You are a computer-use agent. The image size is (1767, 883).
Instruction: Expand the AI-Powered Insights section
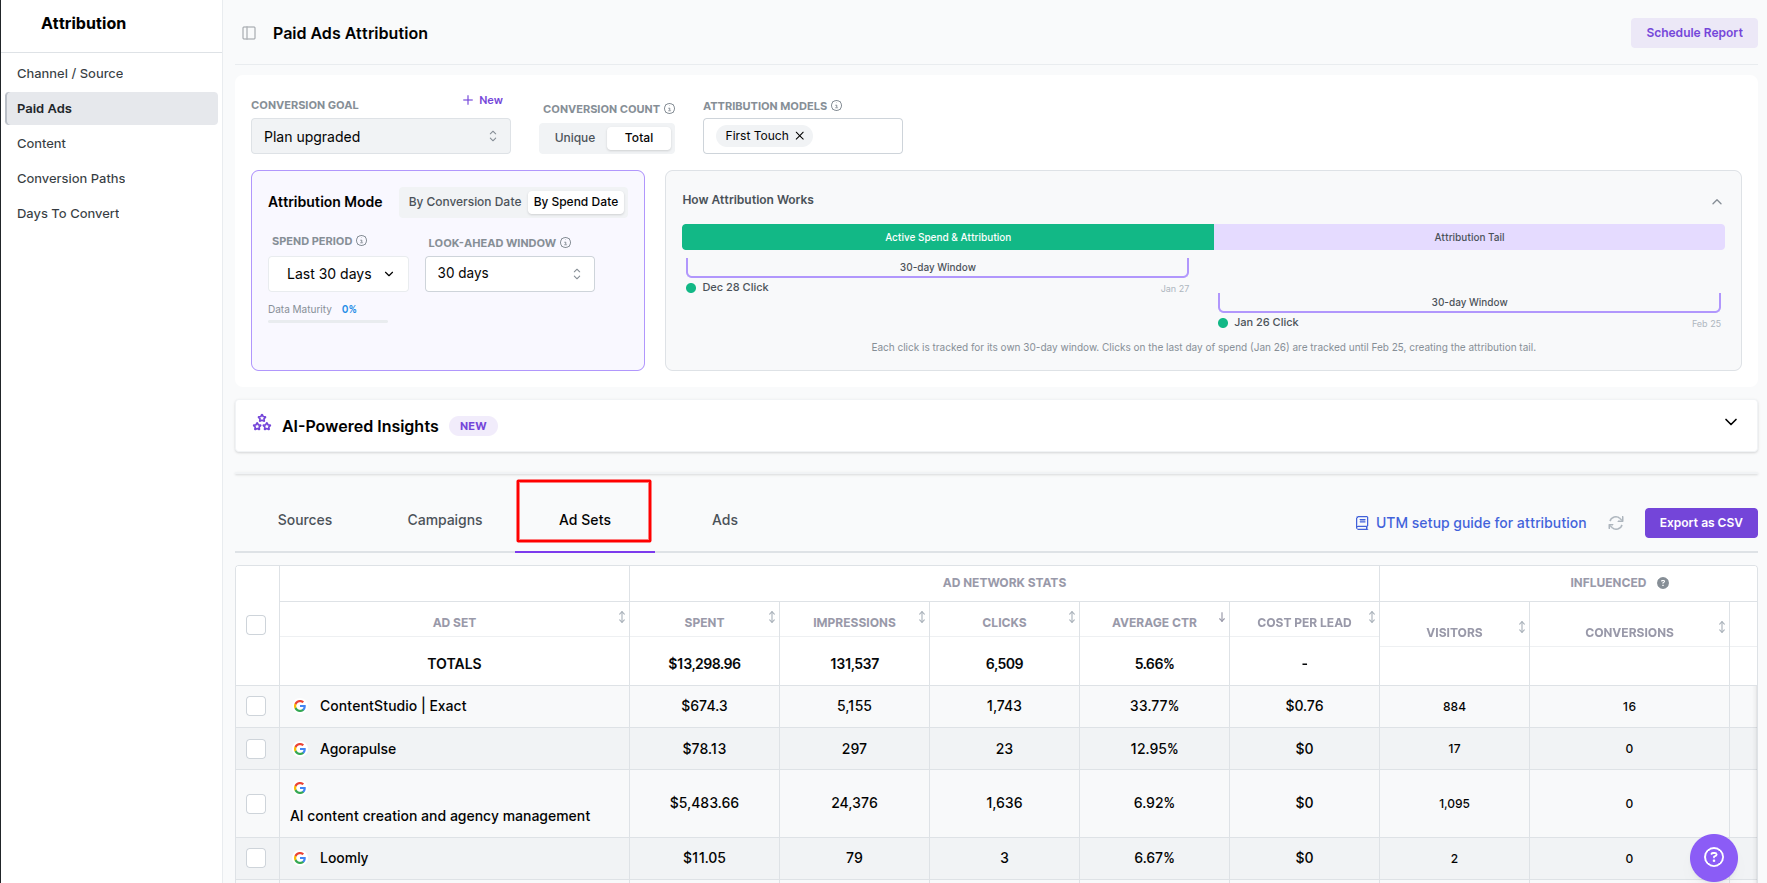(1730, 422)
